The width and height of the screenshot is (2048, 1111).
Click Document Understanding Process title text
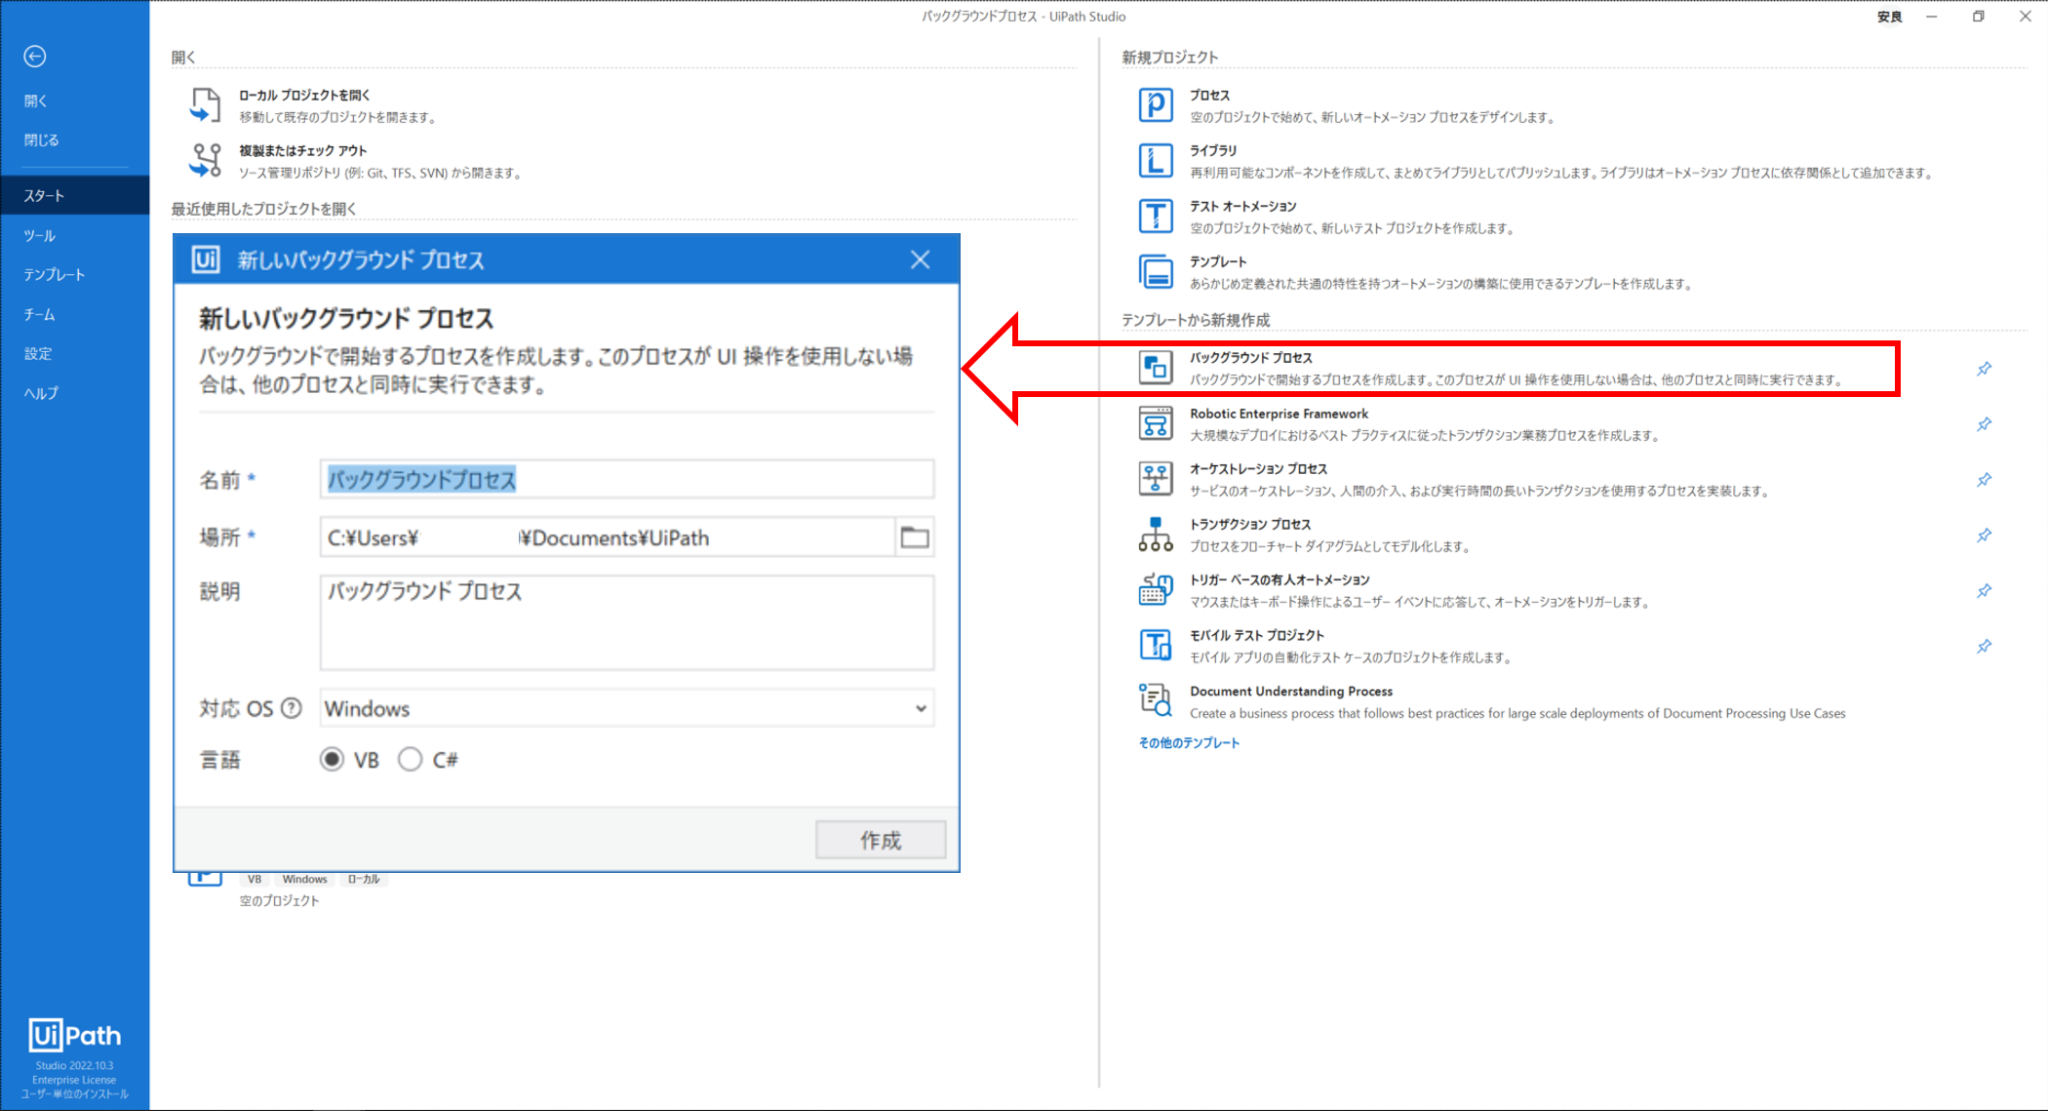coord(1291,691)
